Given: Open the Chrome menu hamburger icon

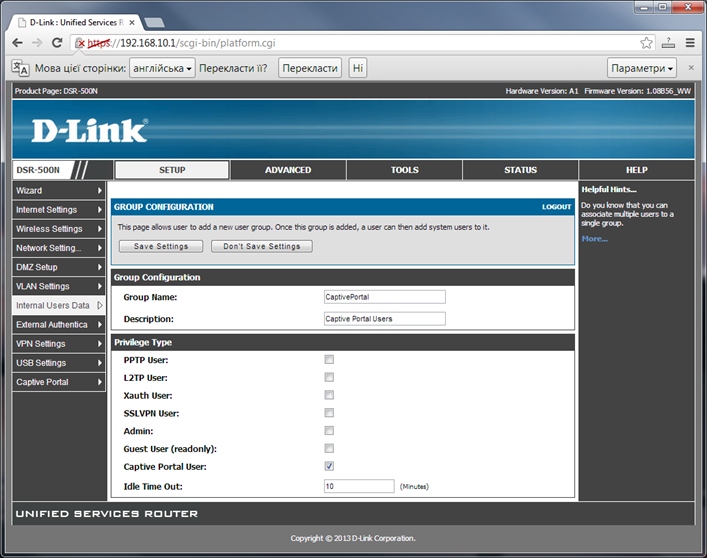Looking at the screenshot, I should point(690,43).
